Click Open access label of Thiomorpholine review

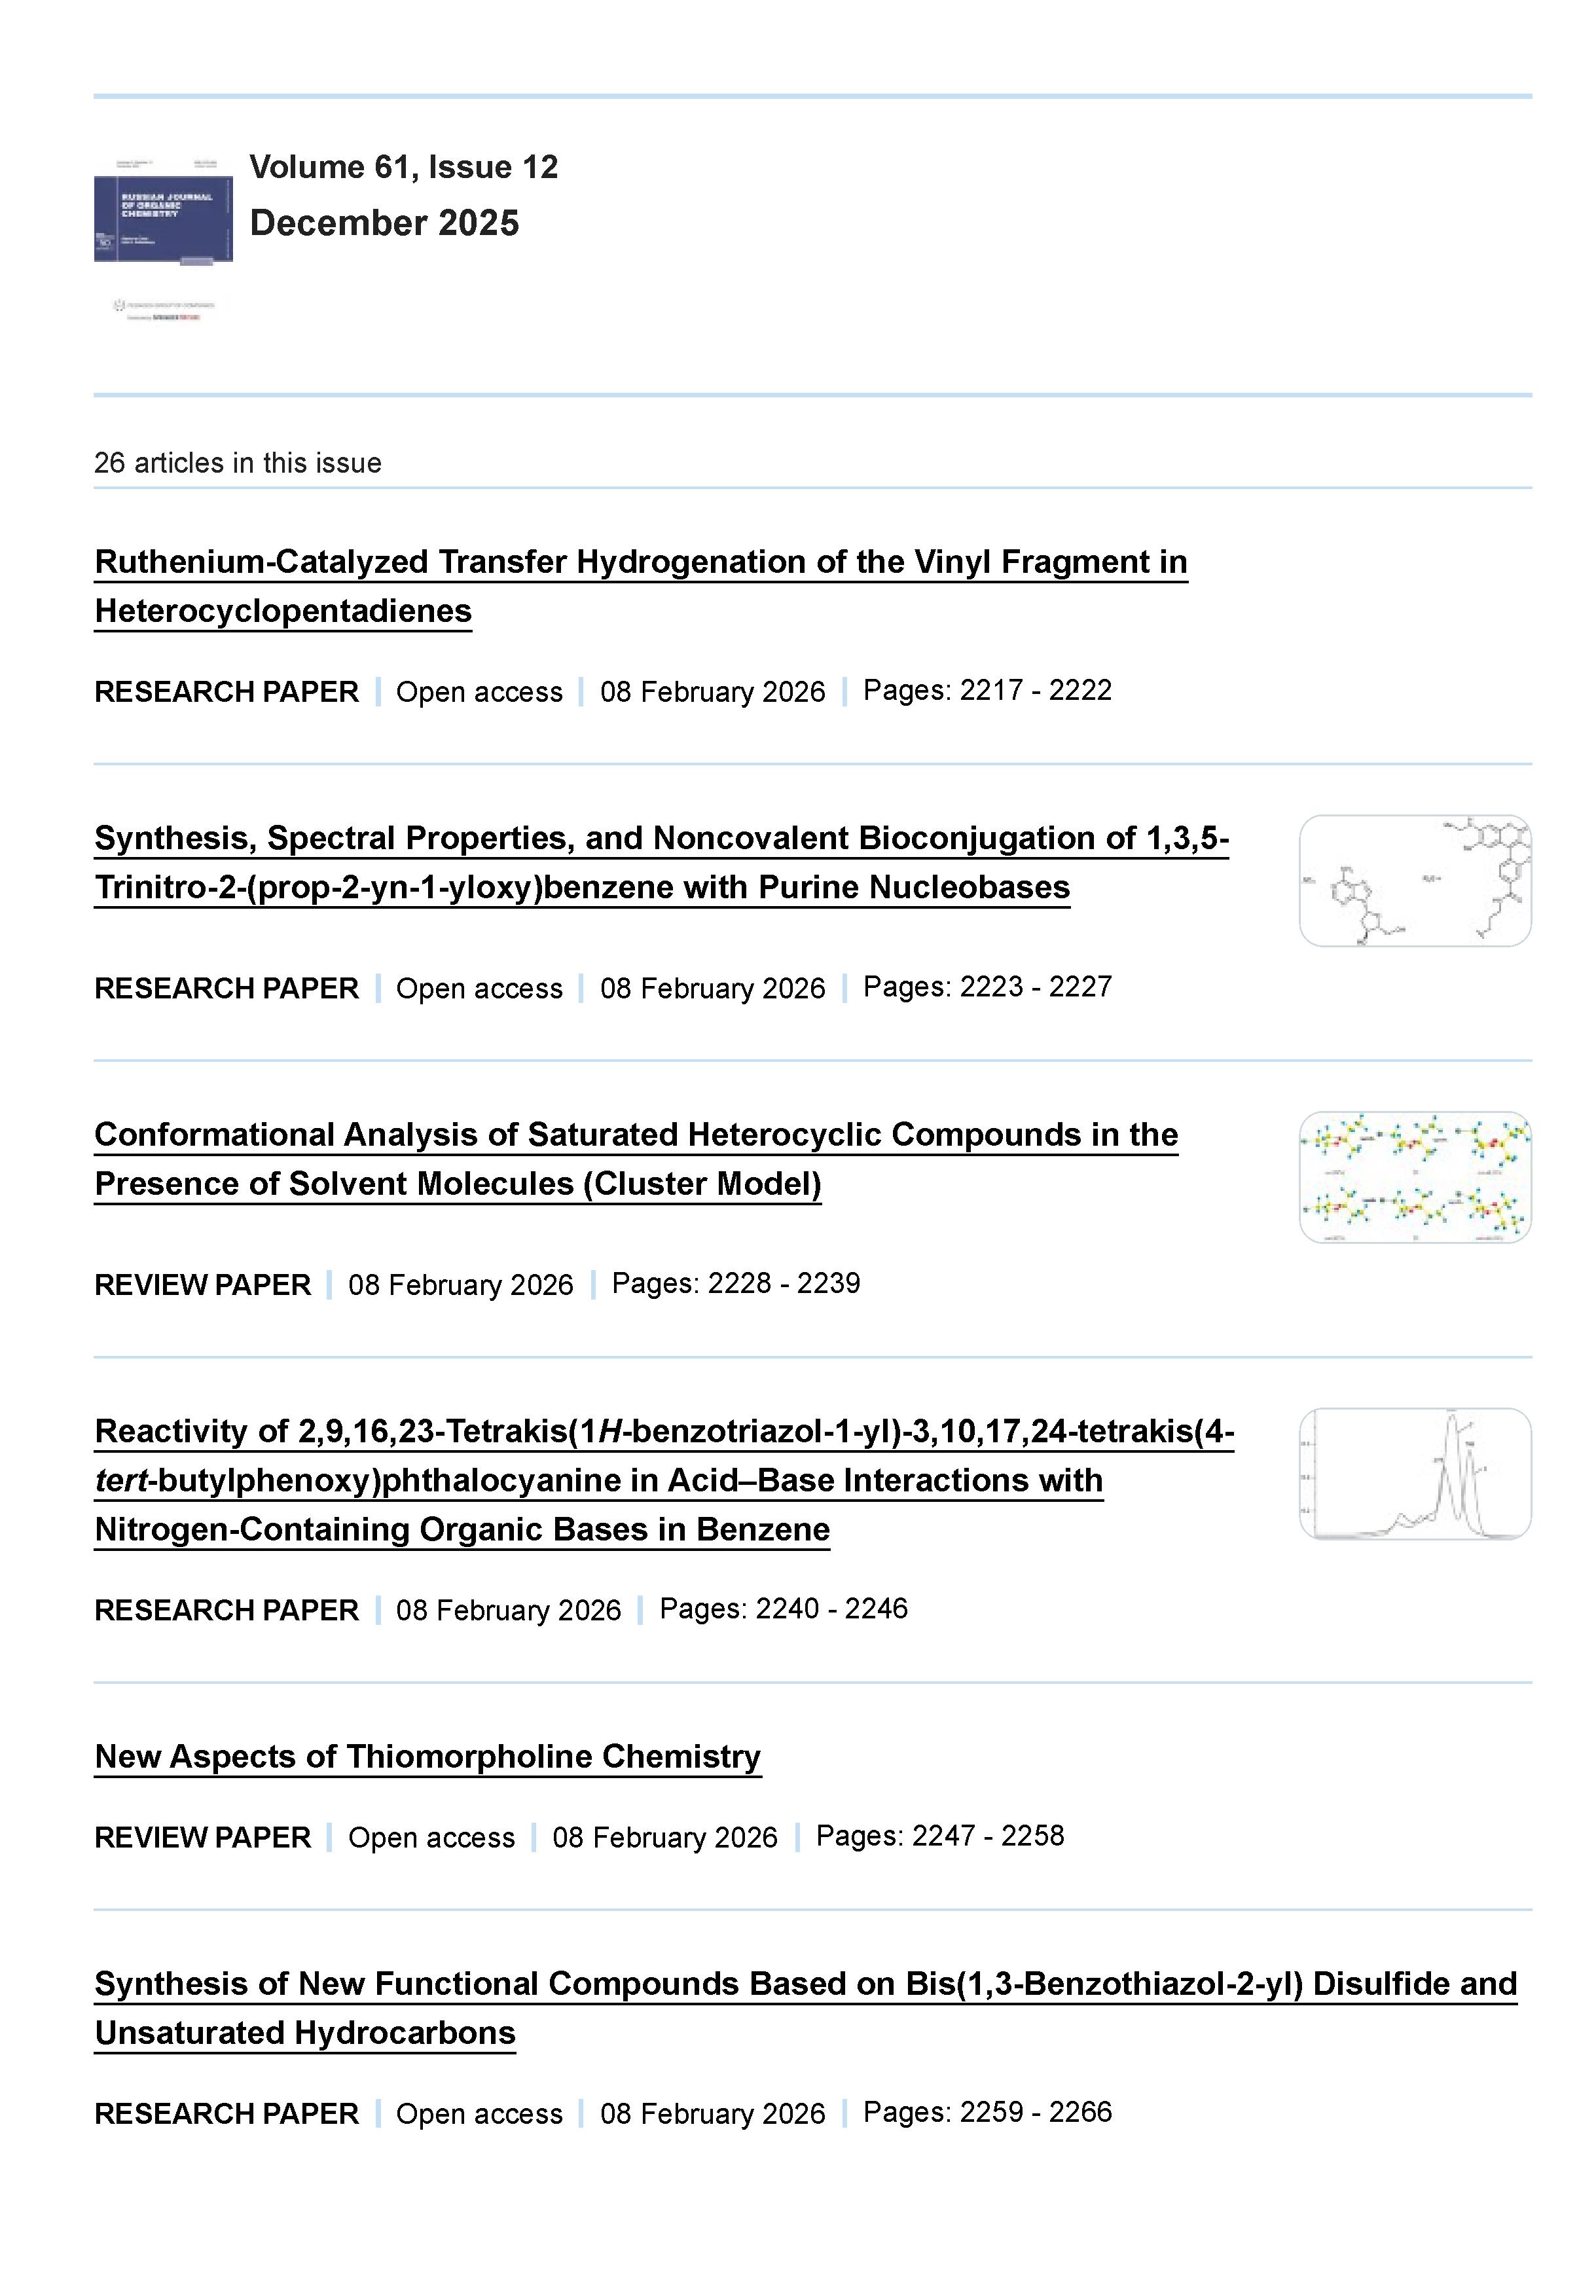coord(431,1838)
